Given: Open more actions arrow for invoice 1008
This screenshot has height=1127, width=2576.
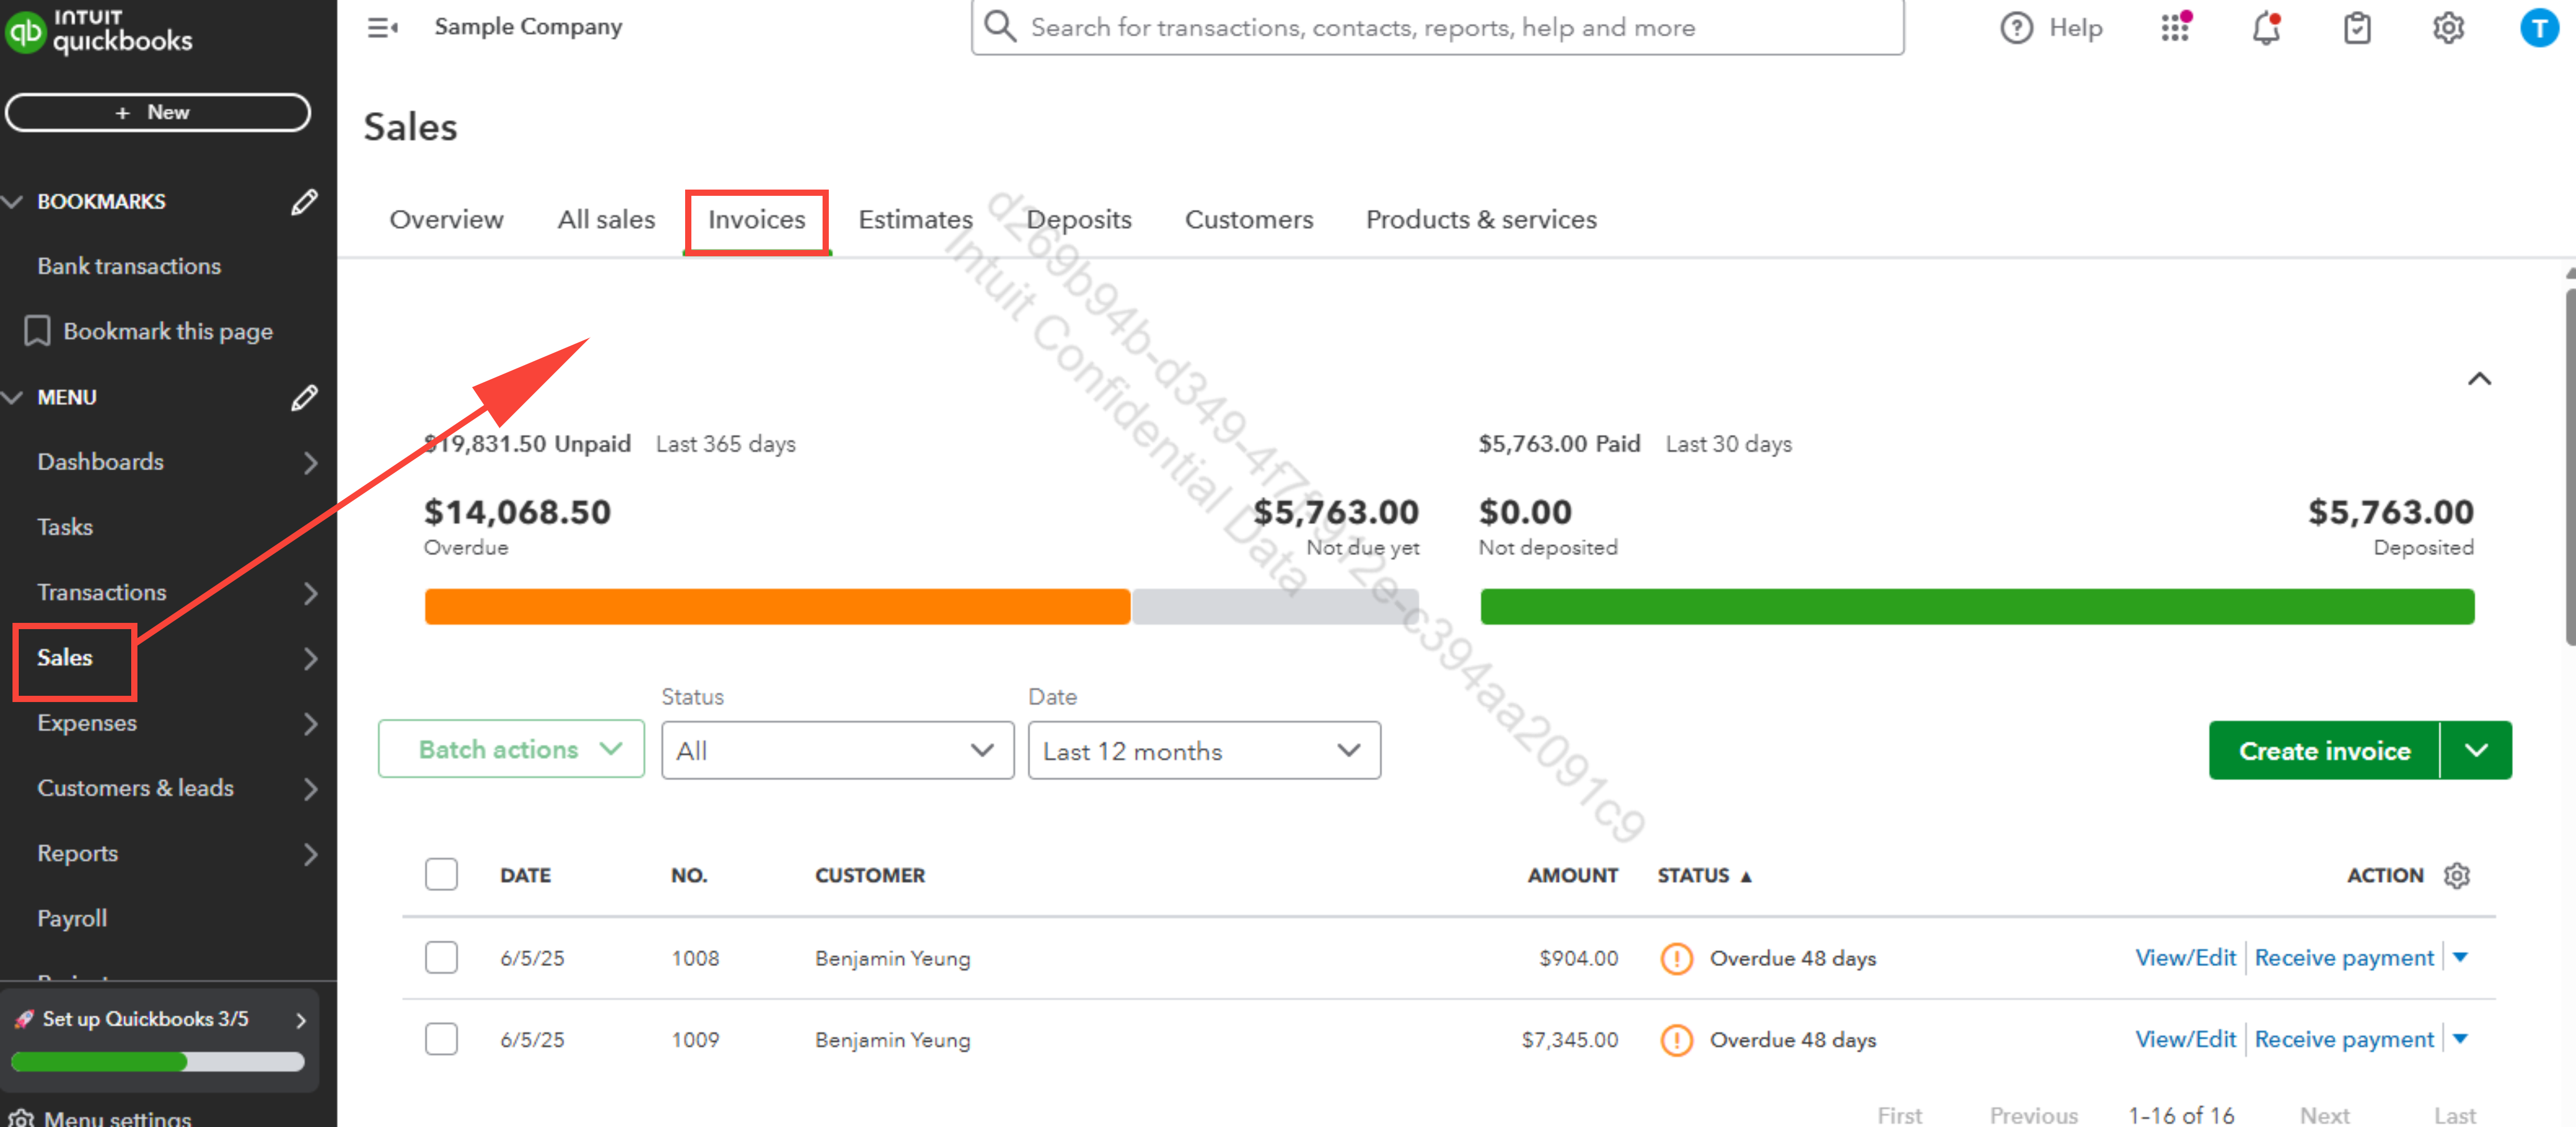Looking at the screenshot, I should tap(2460, 957).
